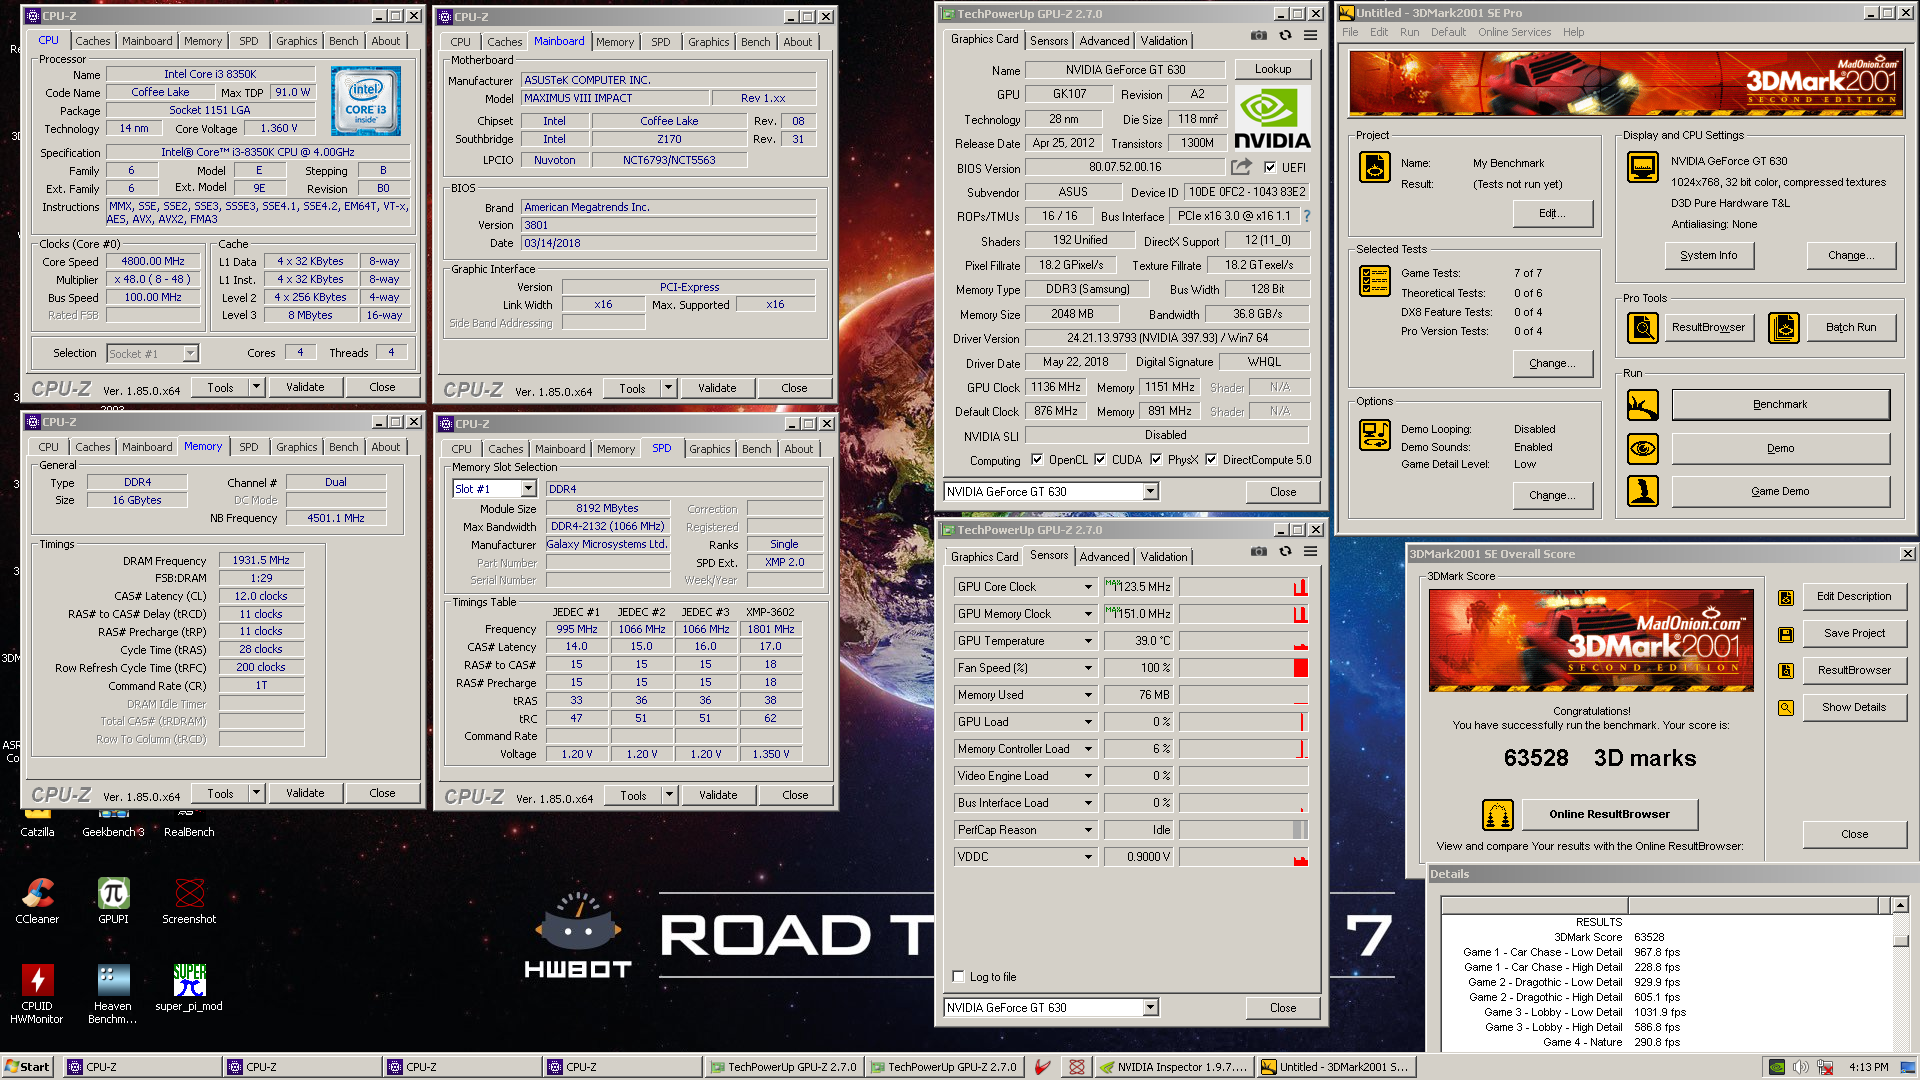Open GPU selection dropdown in GPU-Z Graphics Card window
Image resolution: width=1920 pixels, height=1080 pixels.
(1151, 492)
